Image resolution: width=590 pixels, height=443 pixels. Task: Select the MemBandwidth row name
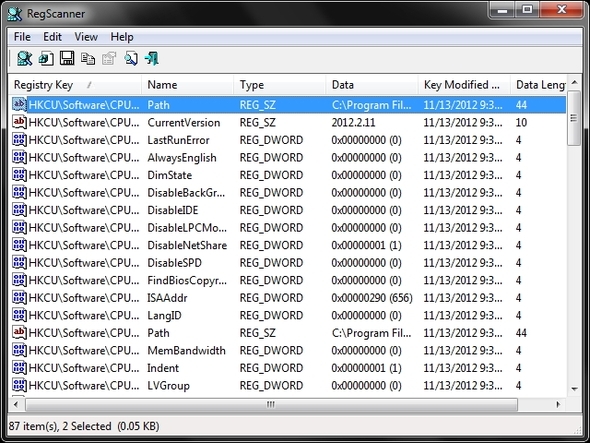[186, 350]
